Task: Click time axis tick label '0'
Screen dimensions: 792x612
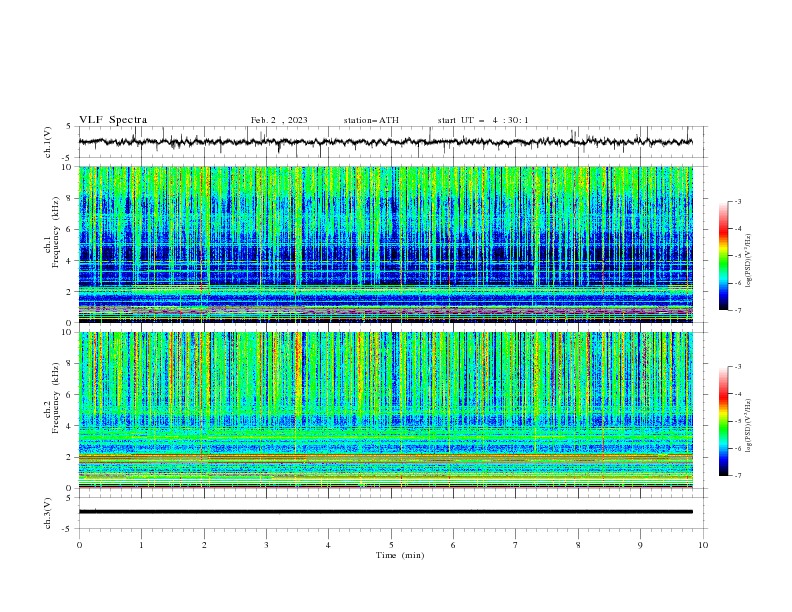Action: point(79,545)
